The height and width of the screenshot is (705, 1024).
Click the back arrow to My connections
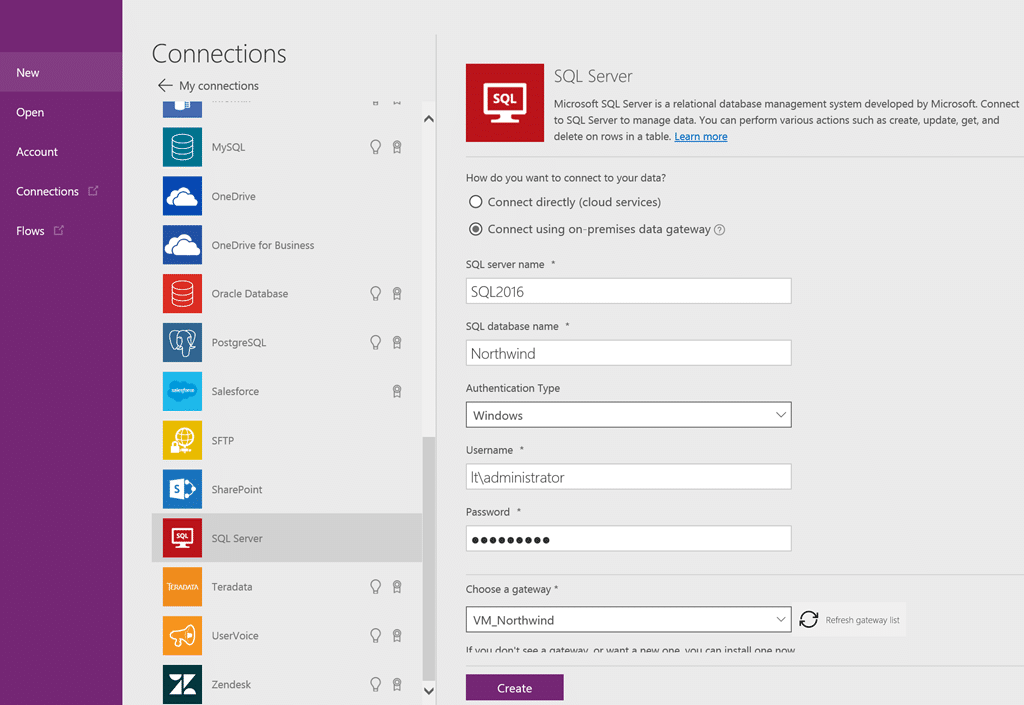click(x=165, y=86)
